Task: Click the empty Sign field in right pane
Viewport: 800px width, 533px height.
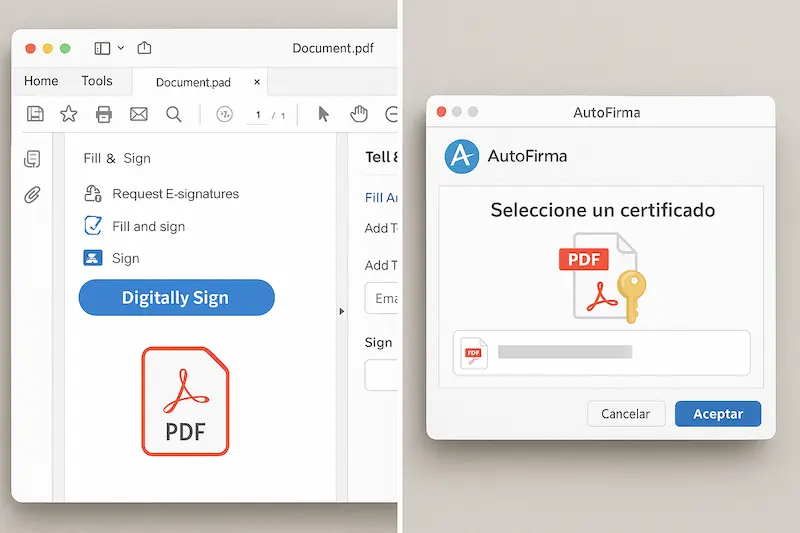Action: [x=381, y=375]
